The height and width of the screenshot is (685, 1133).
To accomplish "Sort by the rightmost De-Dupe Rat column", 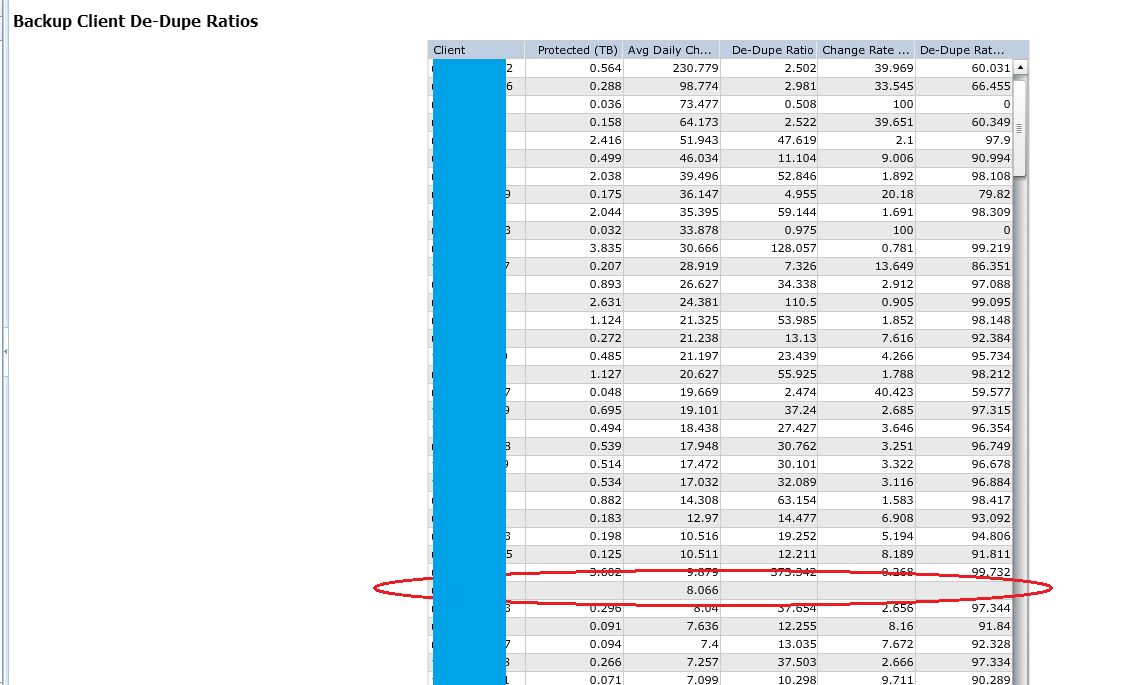I will pyautogui.click(x=963, y=49).
